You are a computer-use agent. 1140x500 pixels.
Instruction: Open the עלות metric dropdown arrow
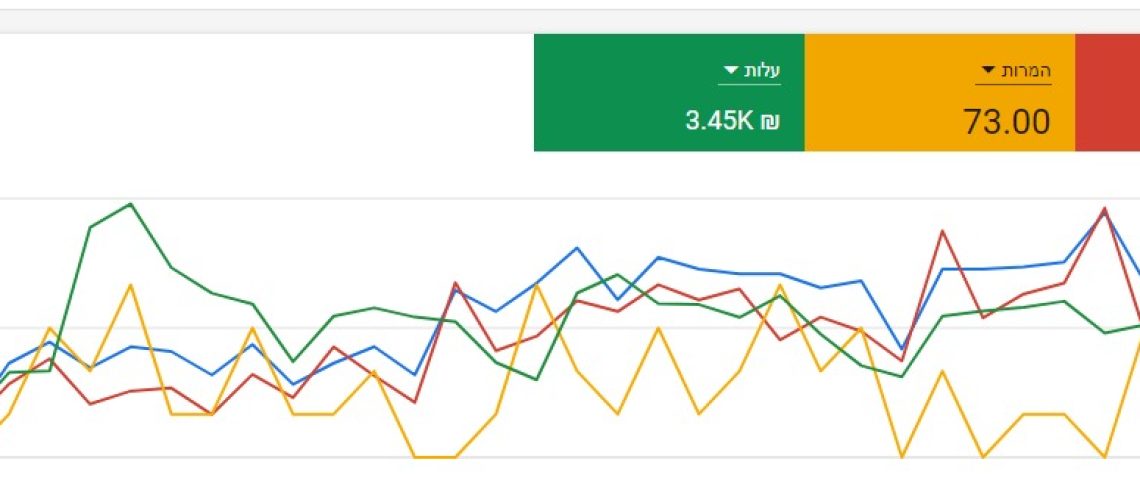730,70
